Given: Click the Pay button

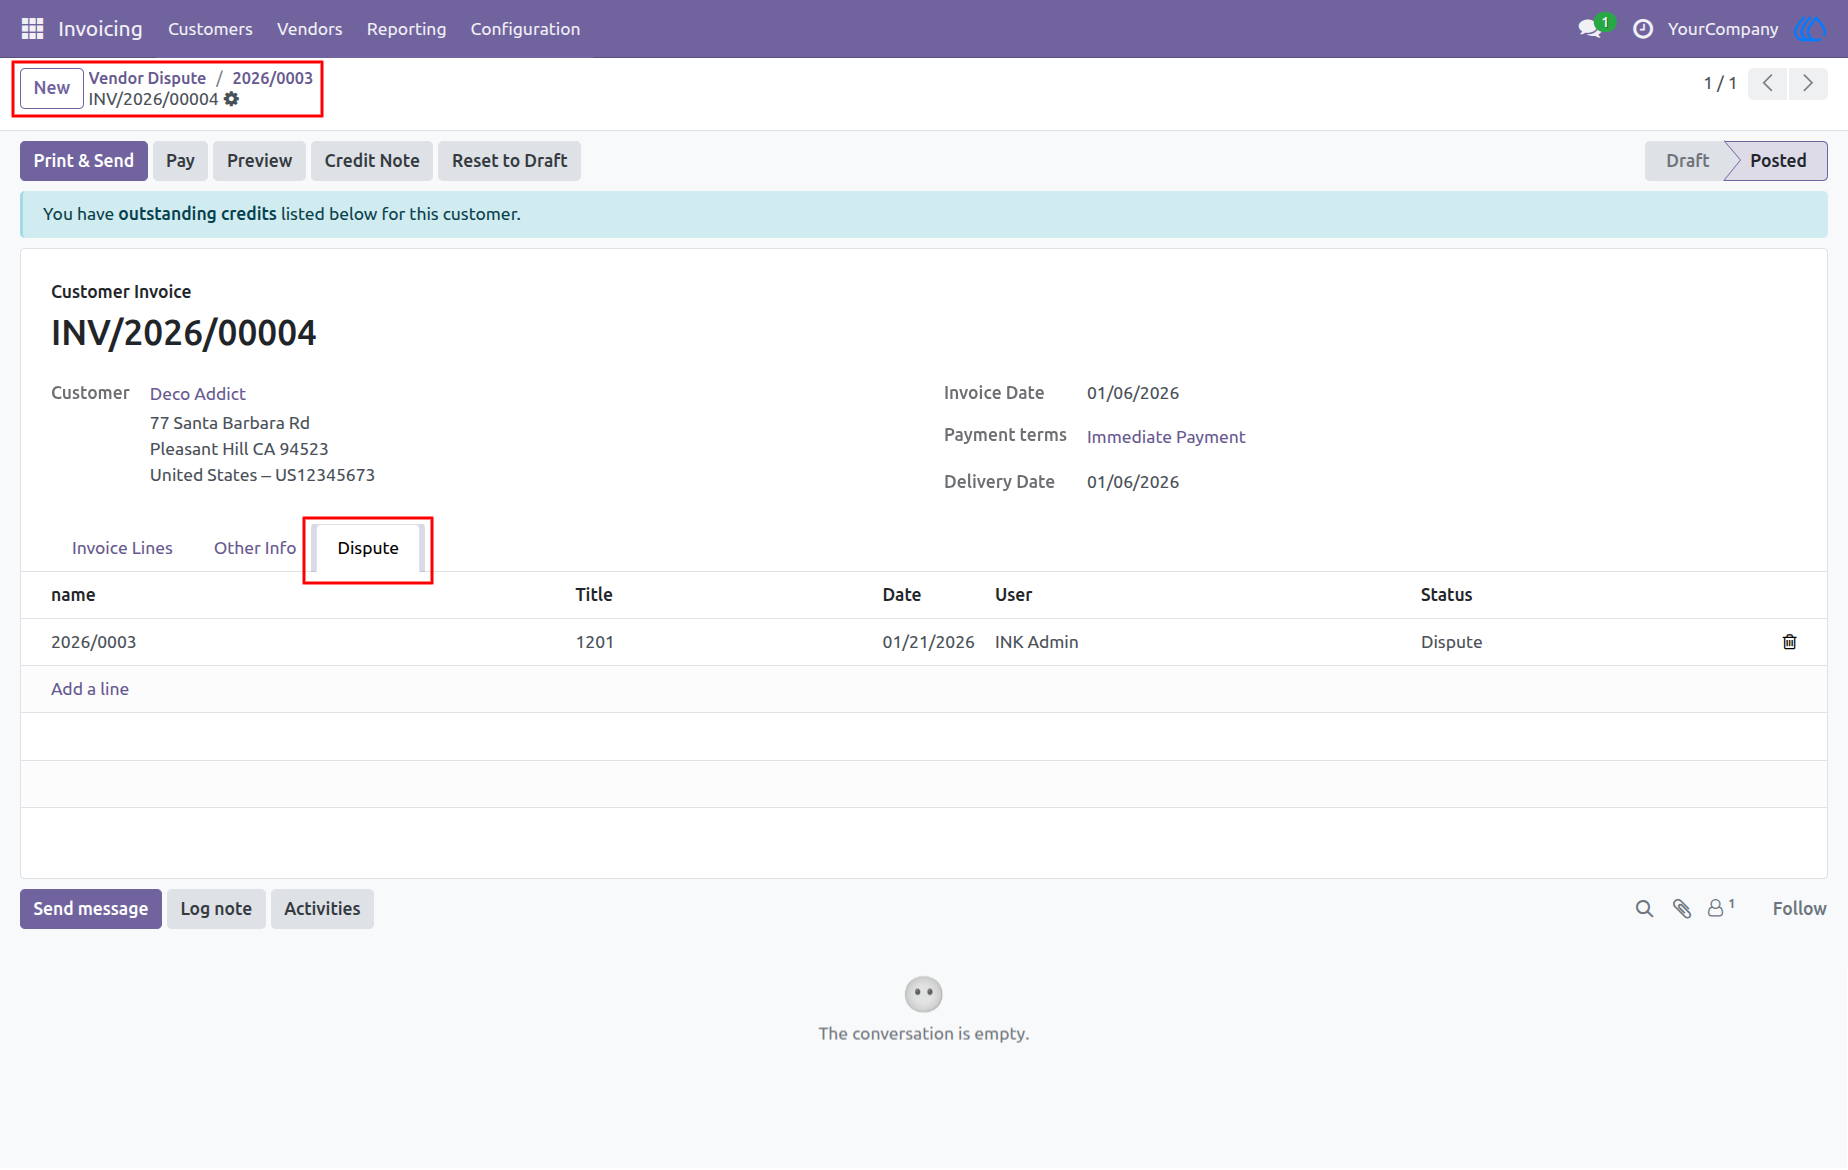Looking at the screenshot, I should [181, 161].
